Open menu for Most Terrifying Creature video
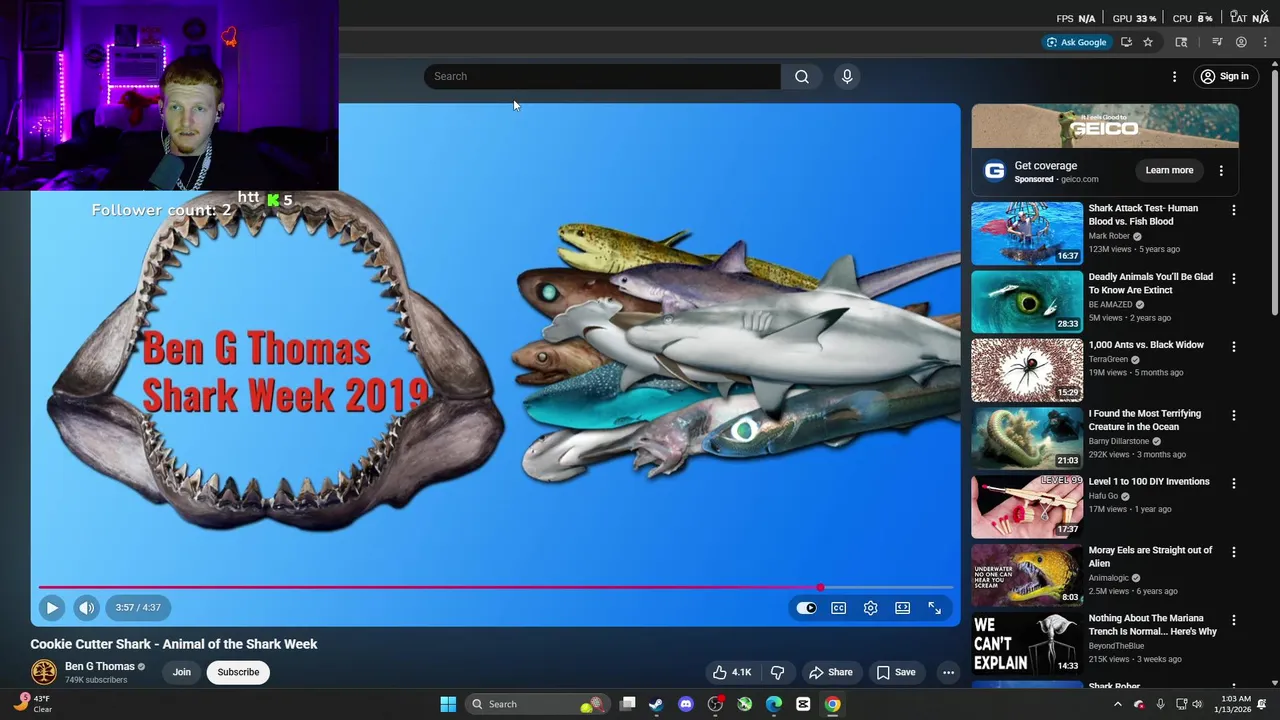 click(x=1233, y=415)
